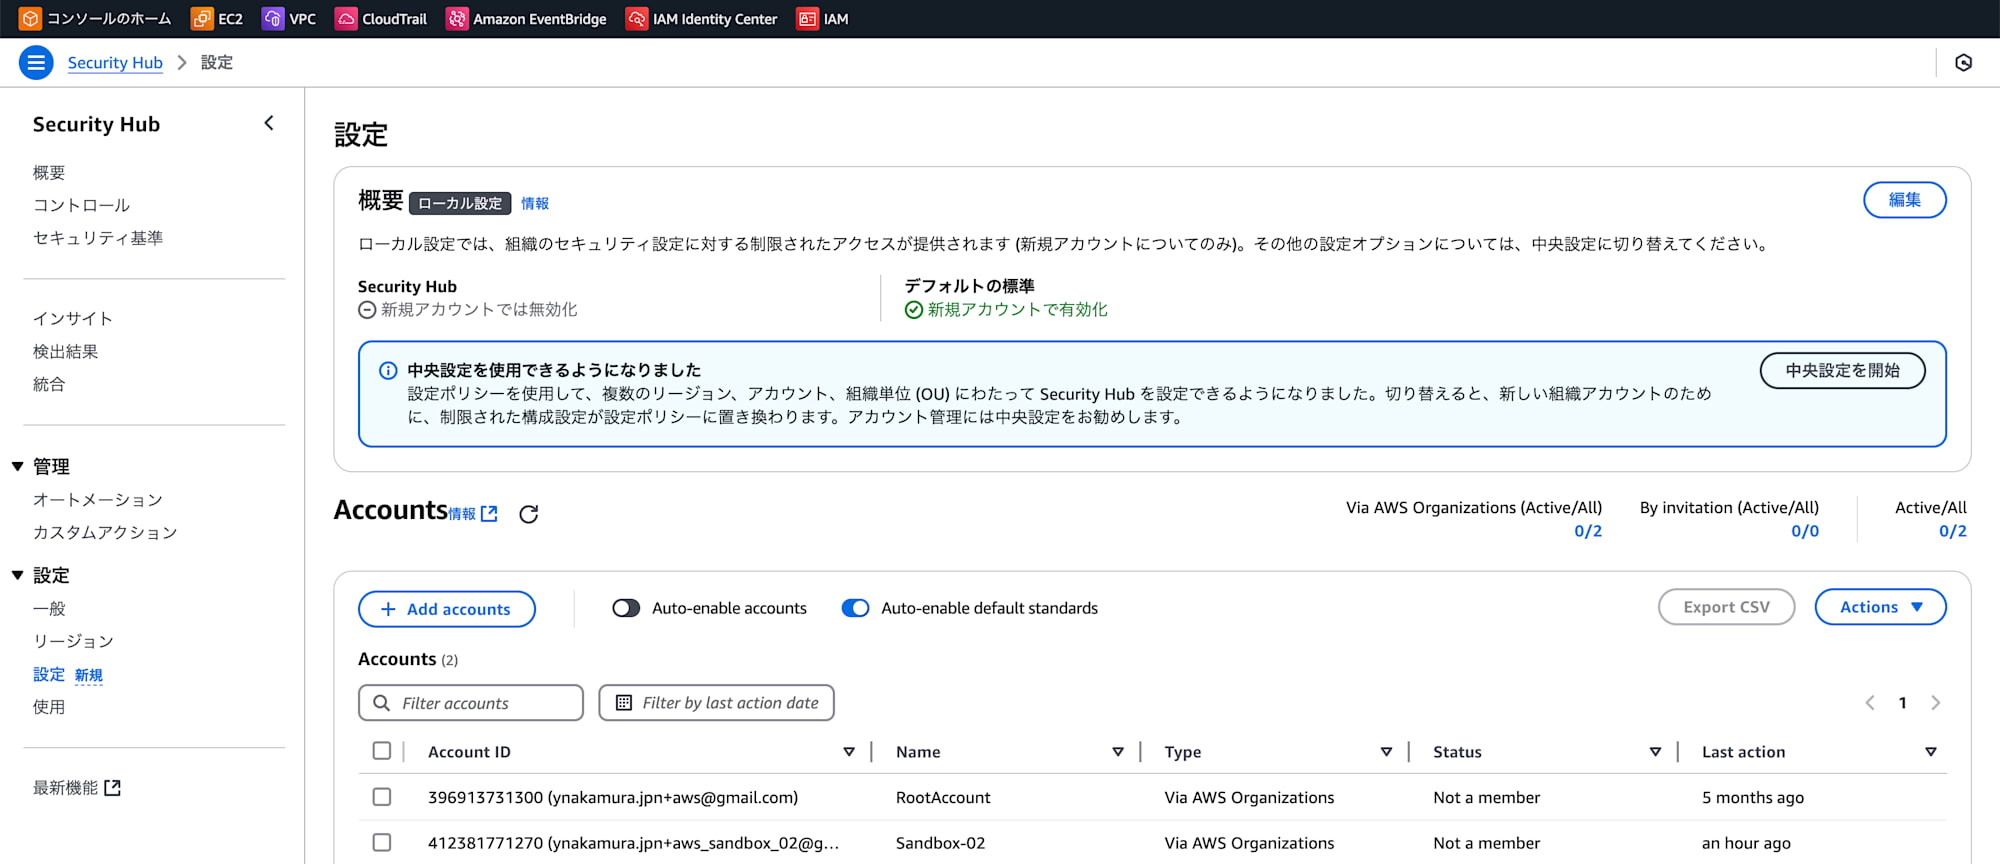
Task: Sort by Type column arrow
Action: [x=1386, y=752]
